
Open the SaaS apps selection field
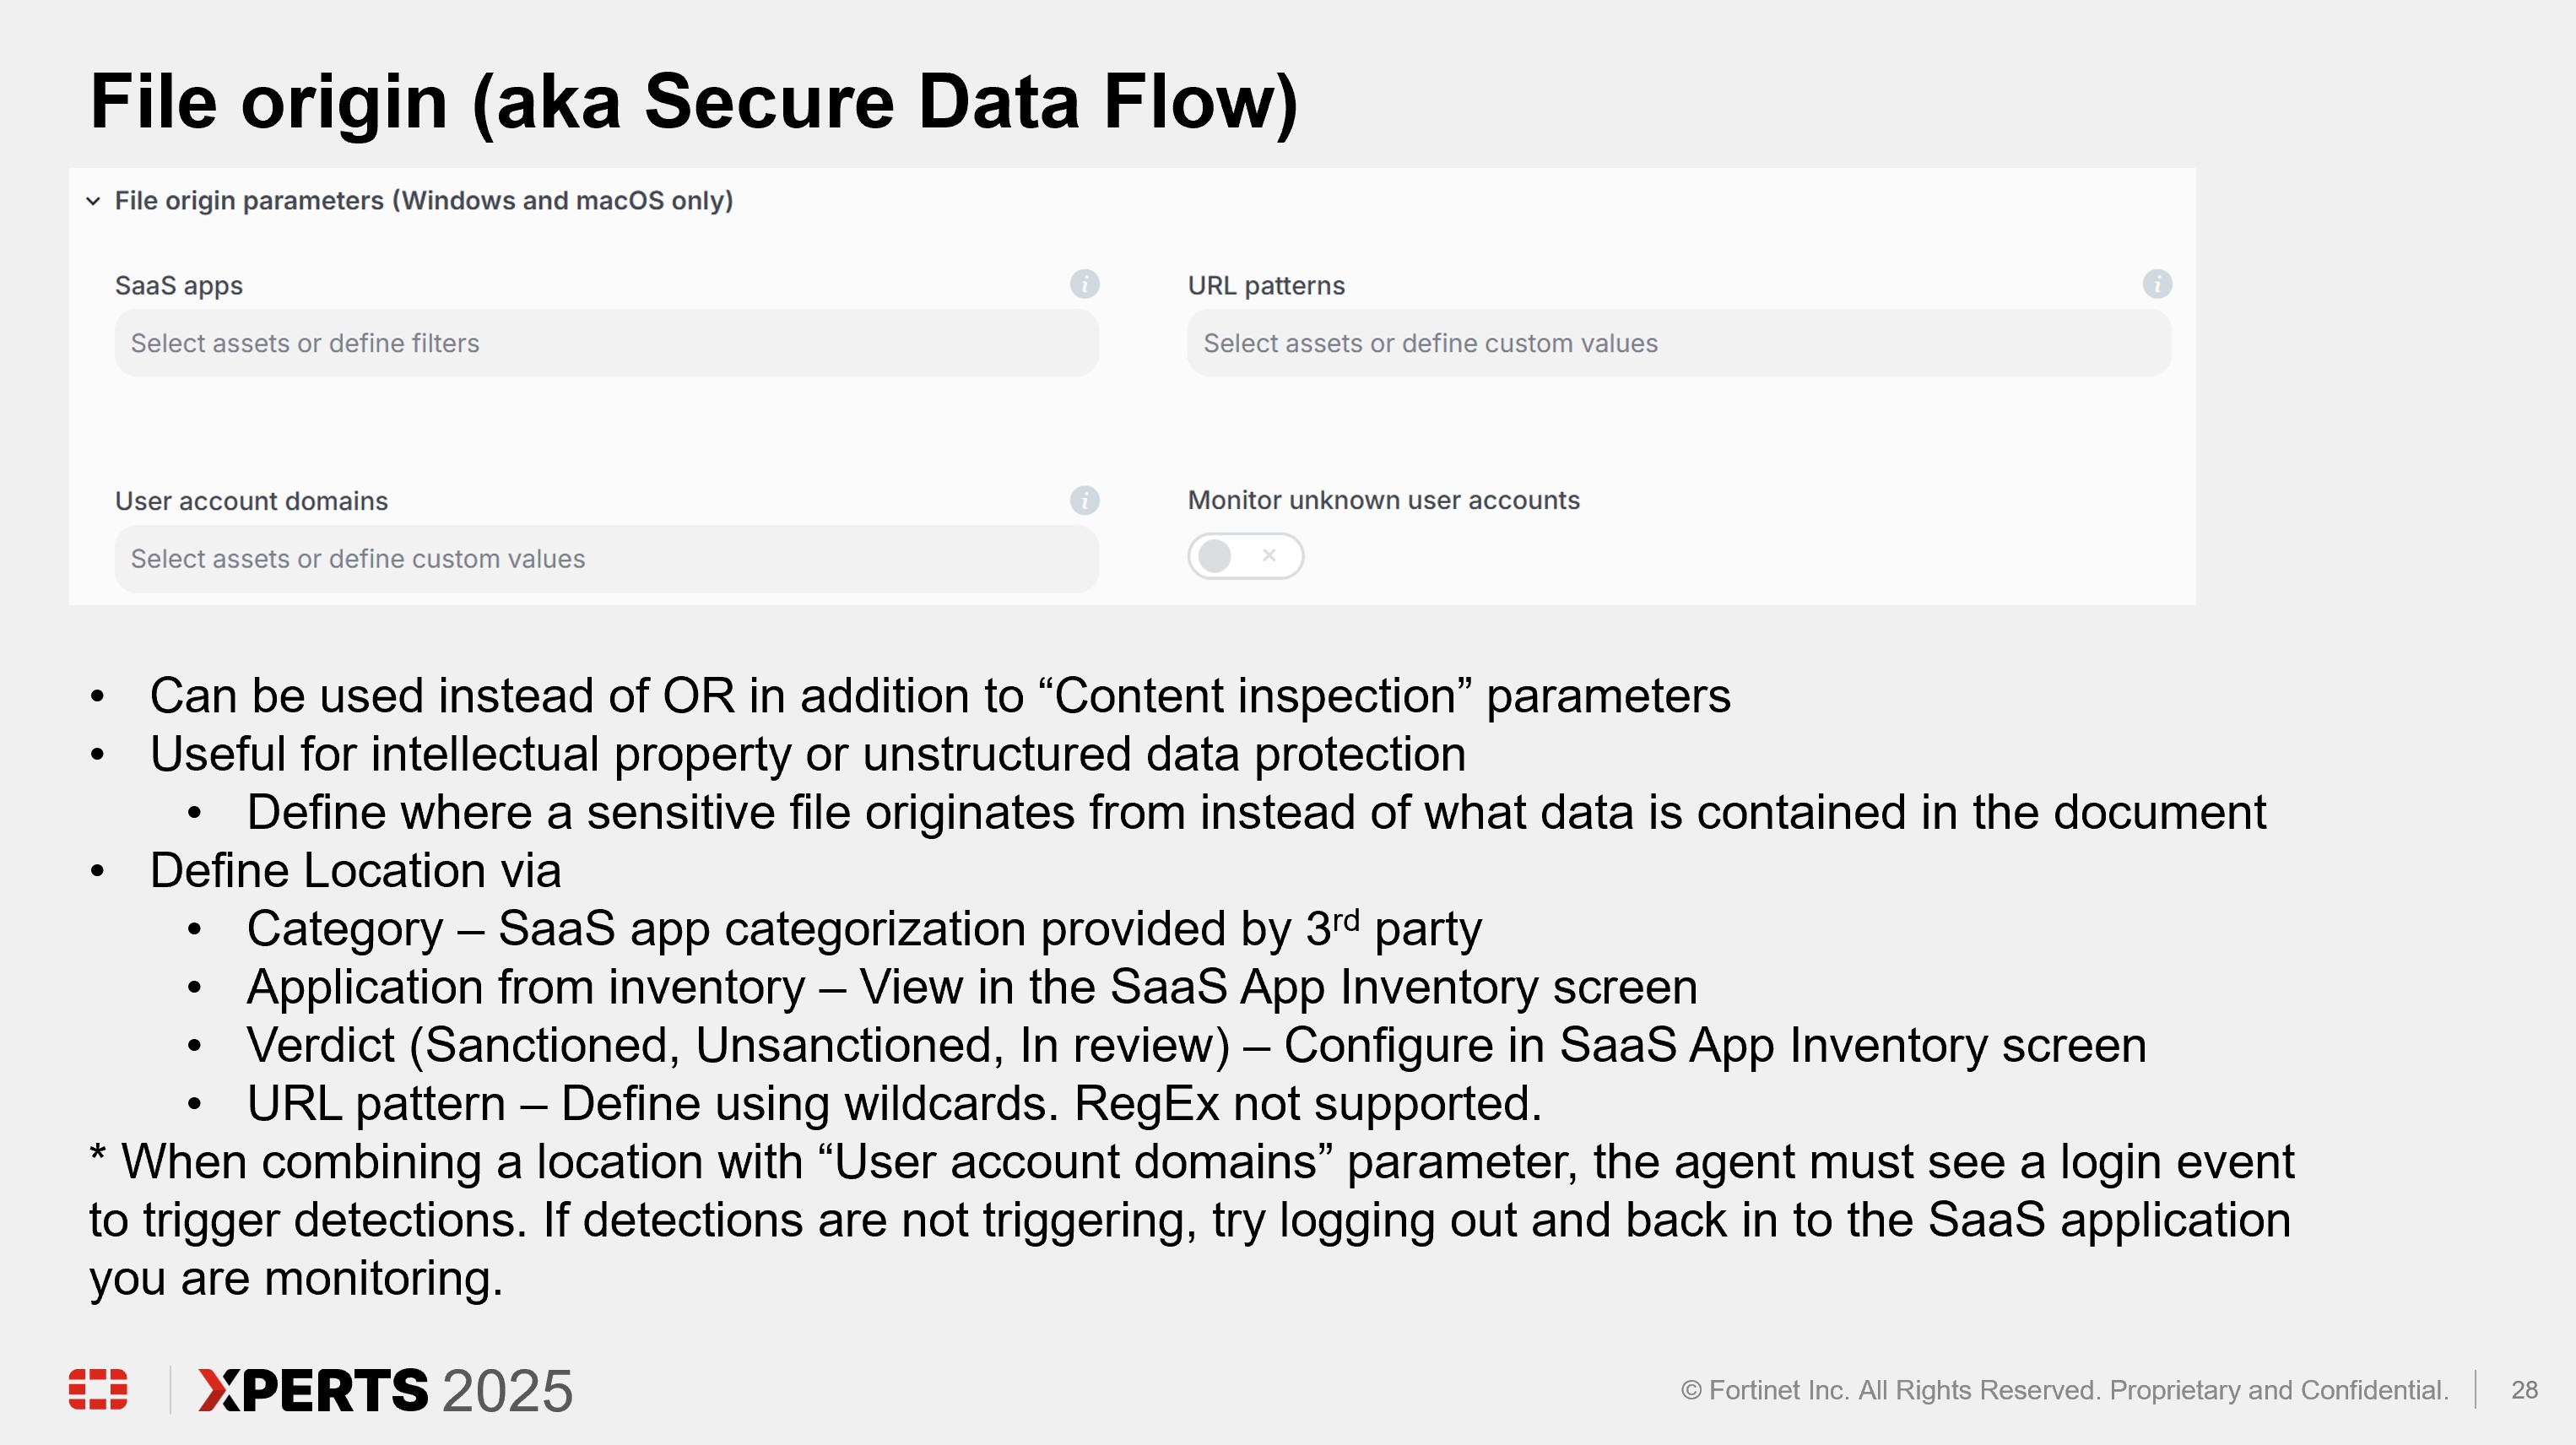(607, 343)
